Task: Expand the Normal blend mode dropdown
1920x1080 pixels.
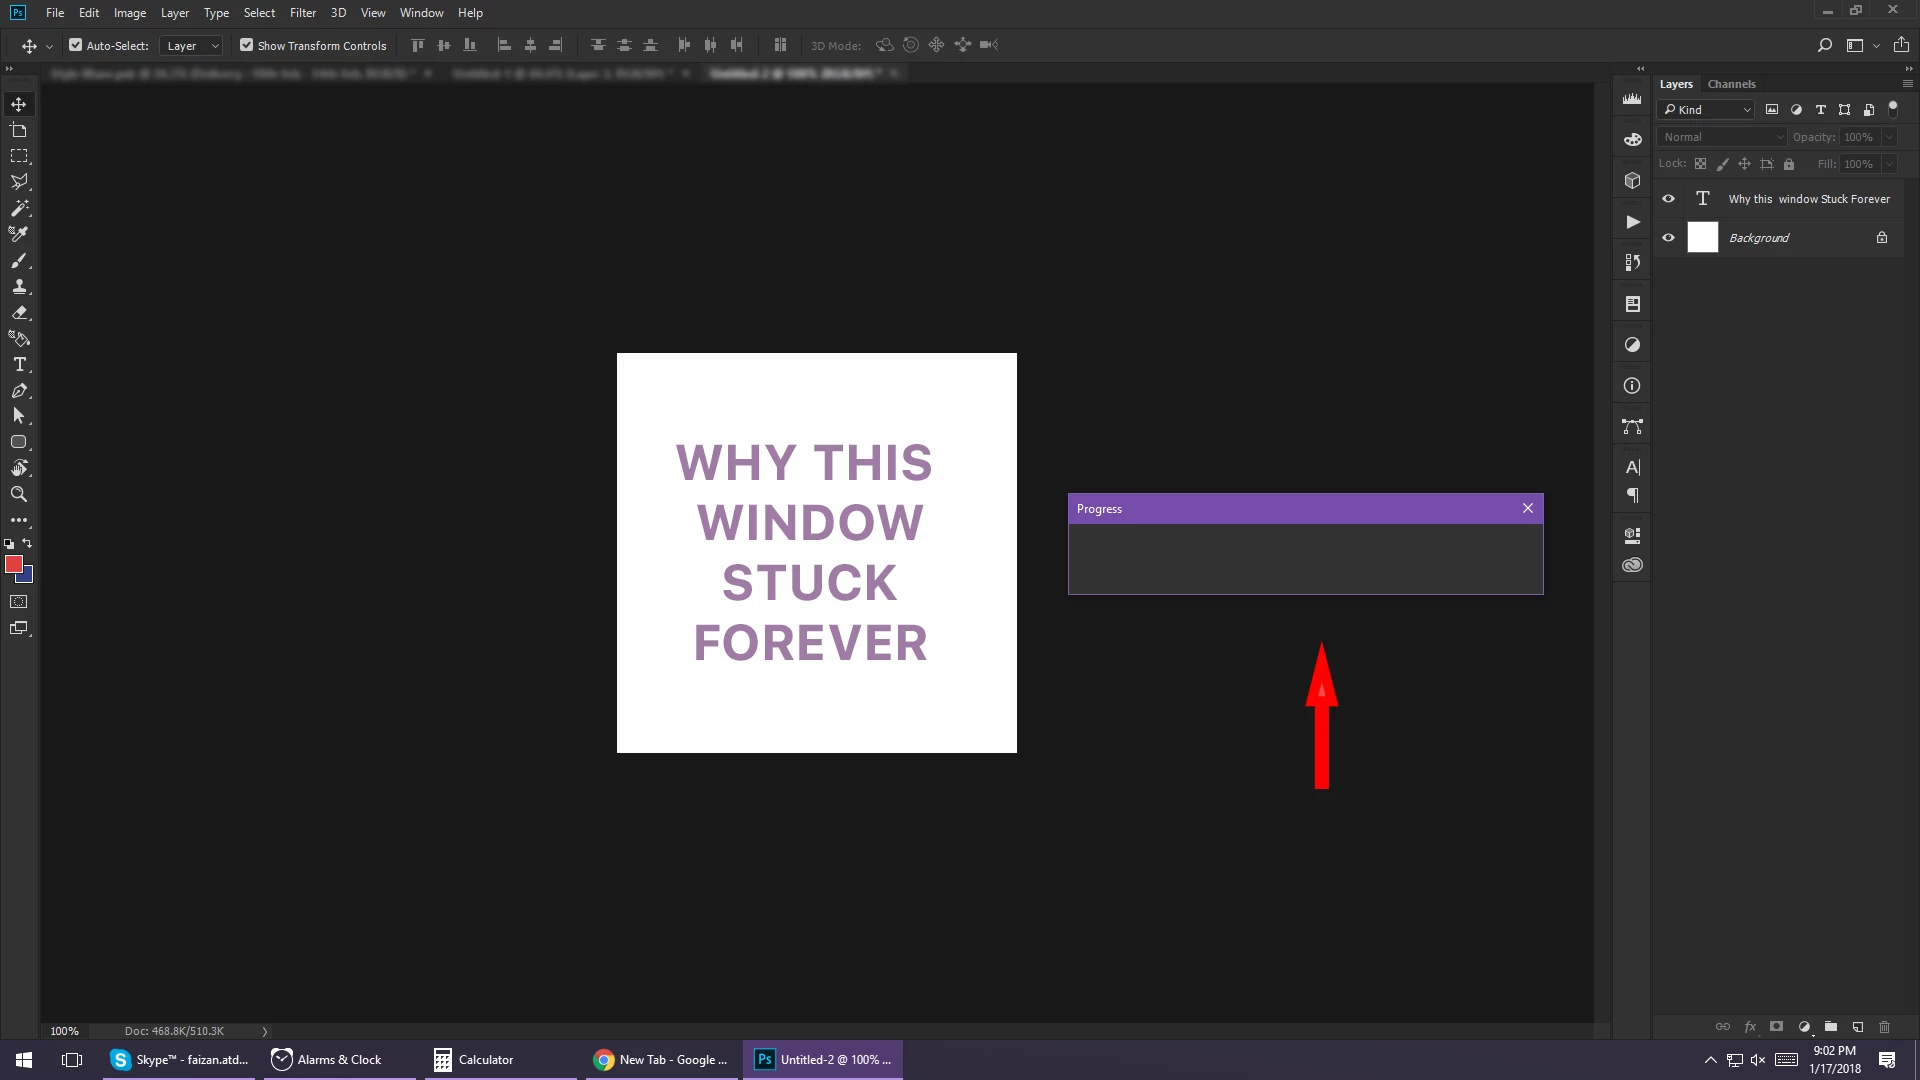Action: (1721, 137)
